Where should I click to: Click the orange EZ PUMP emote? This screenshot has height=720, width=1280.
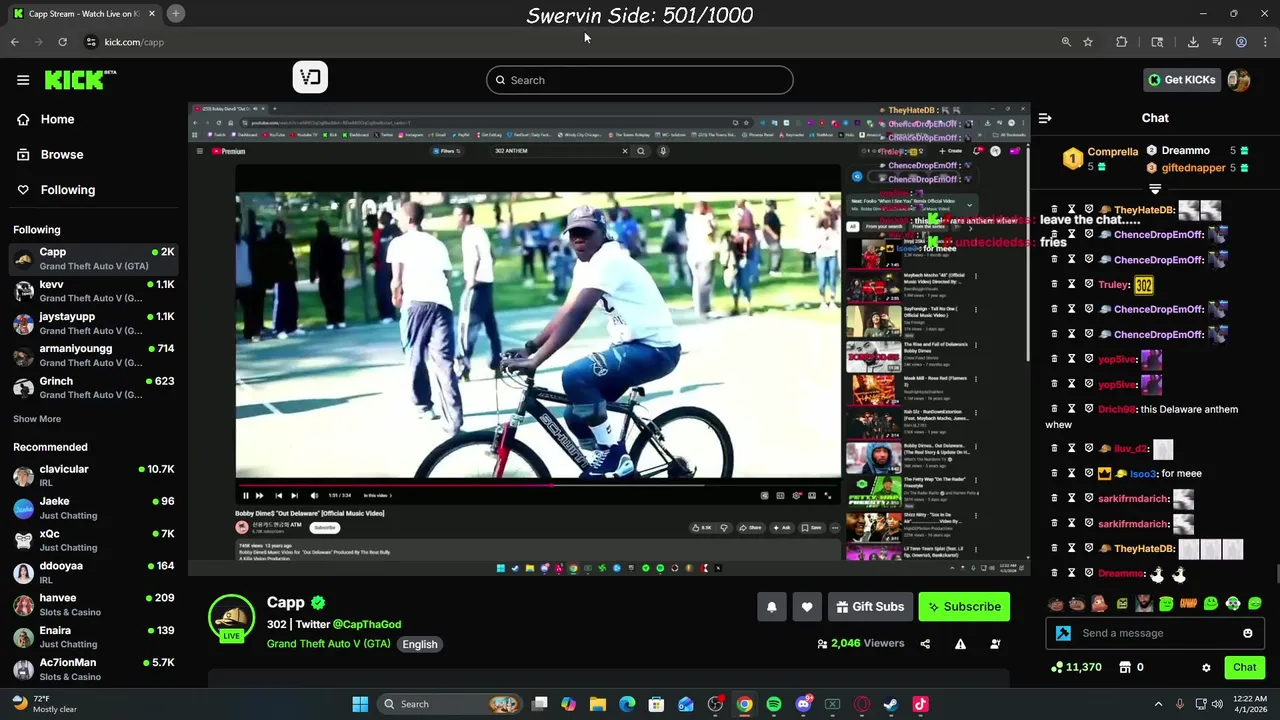tap(1189, 604)
